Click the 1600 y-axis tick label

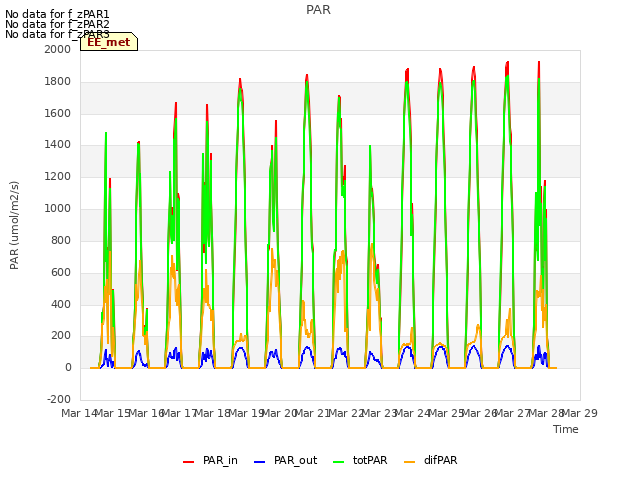[58, 113]
